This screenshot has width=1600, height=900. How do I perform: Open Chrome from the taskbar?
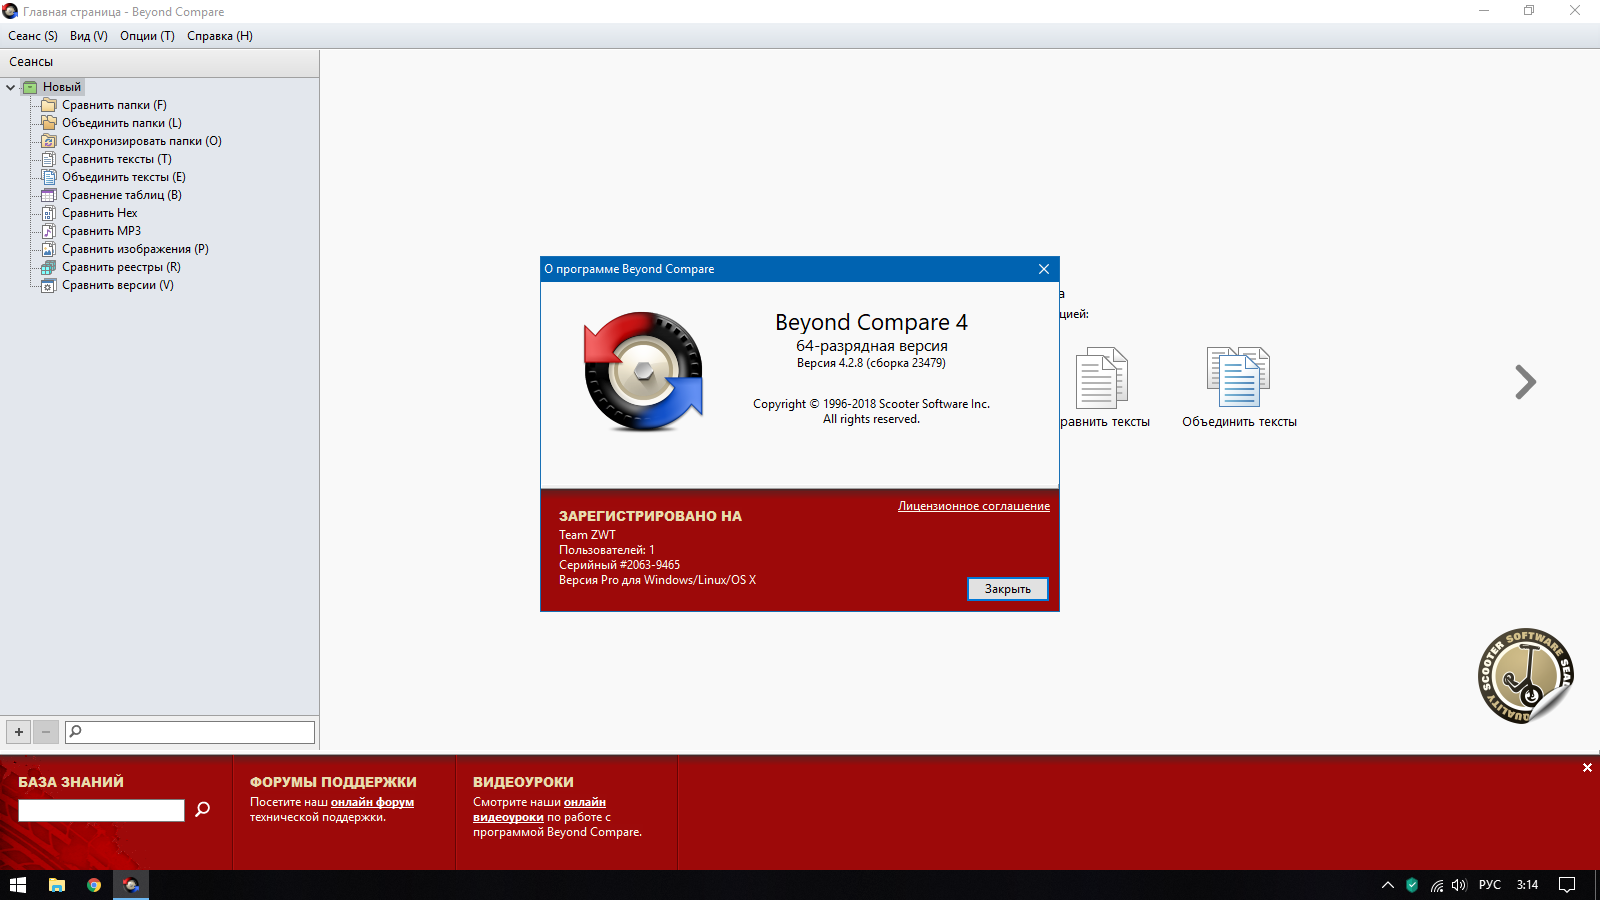(x=94, y=885)
